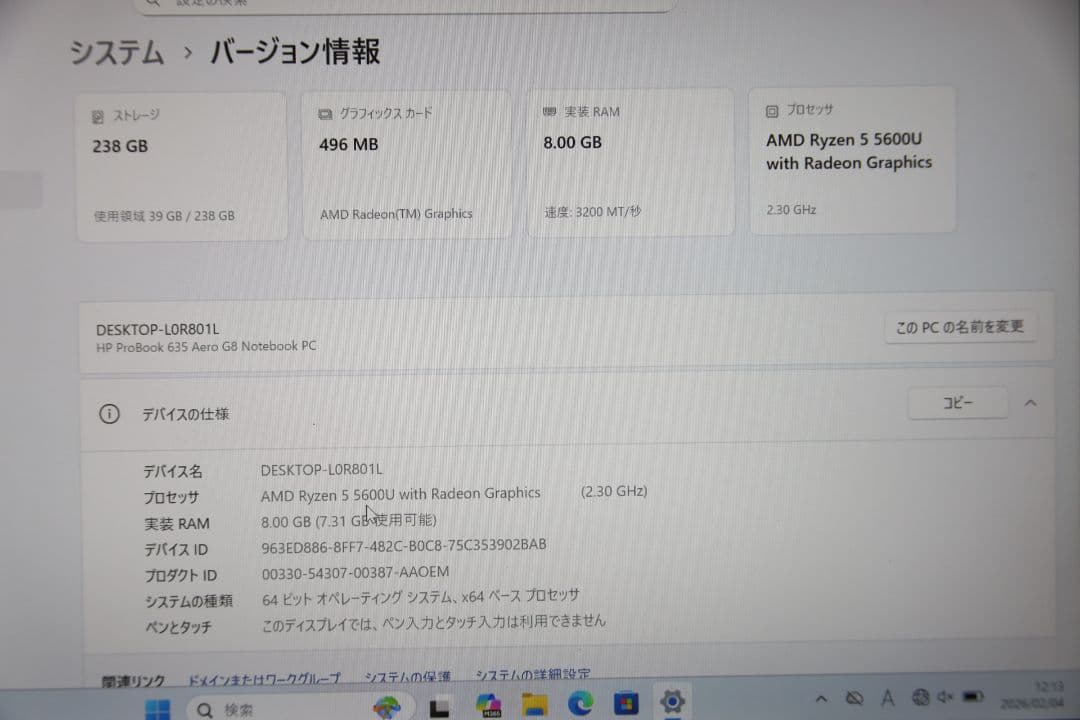Select the デバイス名 value DESKTOP-L0R801L
The height and width of the screenshot is (720, 1080).
[322, 470]
